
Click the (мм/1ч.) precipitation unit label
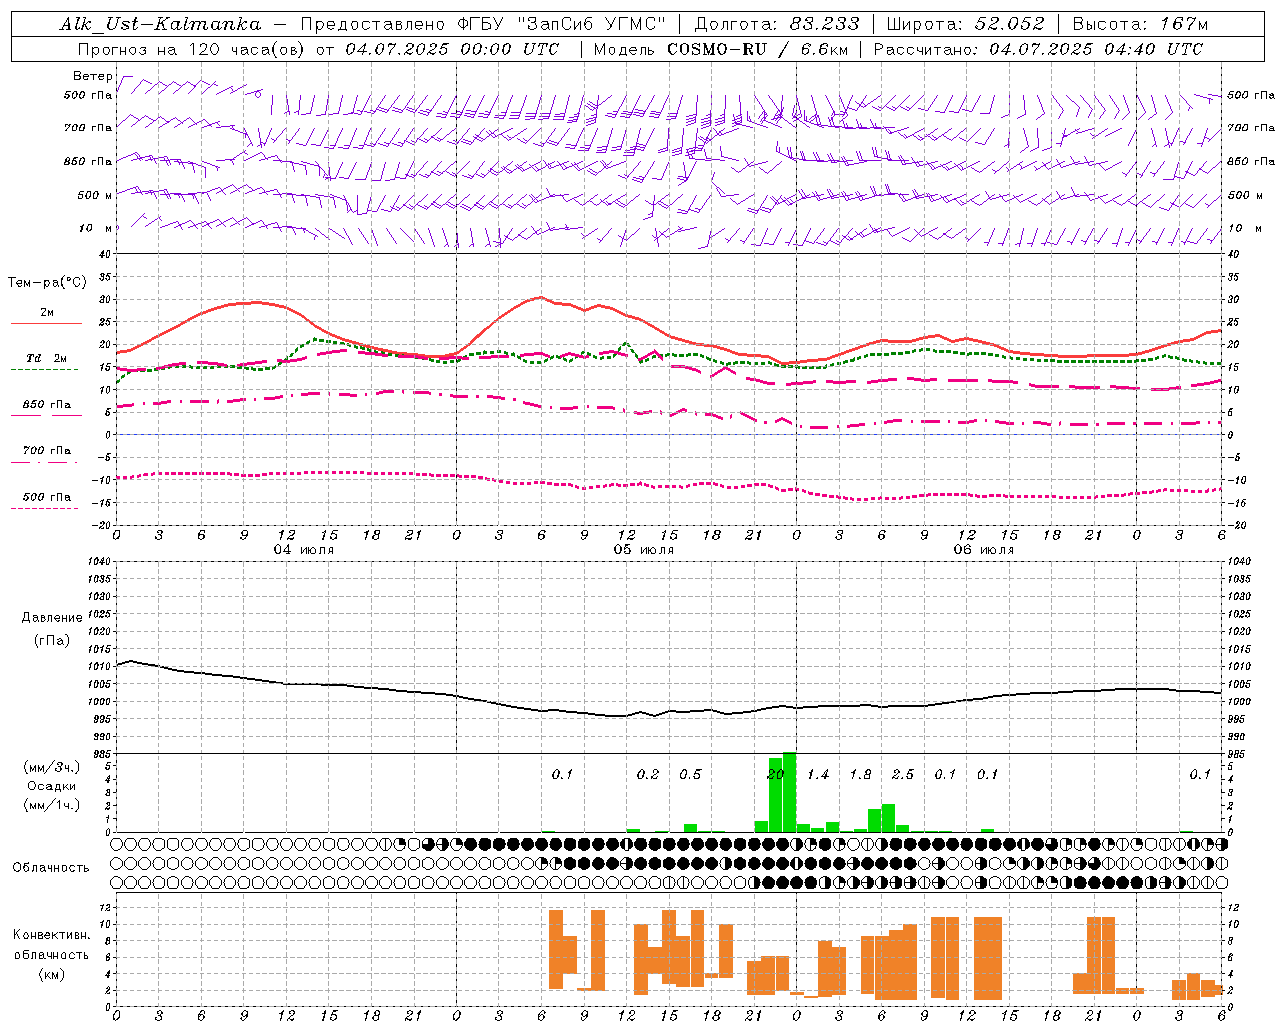point(52,805)
